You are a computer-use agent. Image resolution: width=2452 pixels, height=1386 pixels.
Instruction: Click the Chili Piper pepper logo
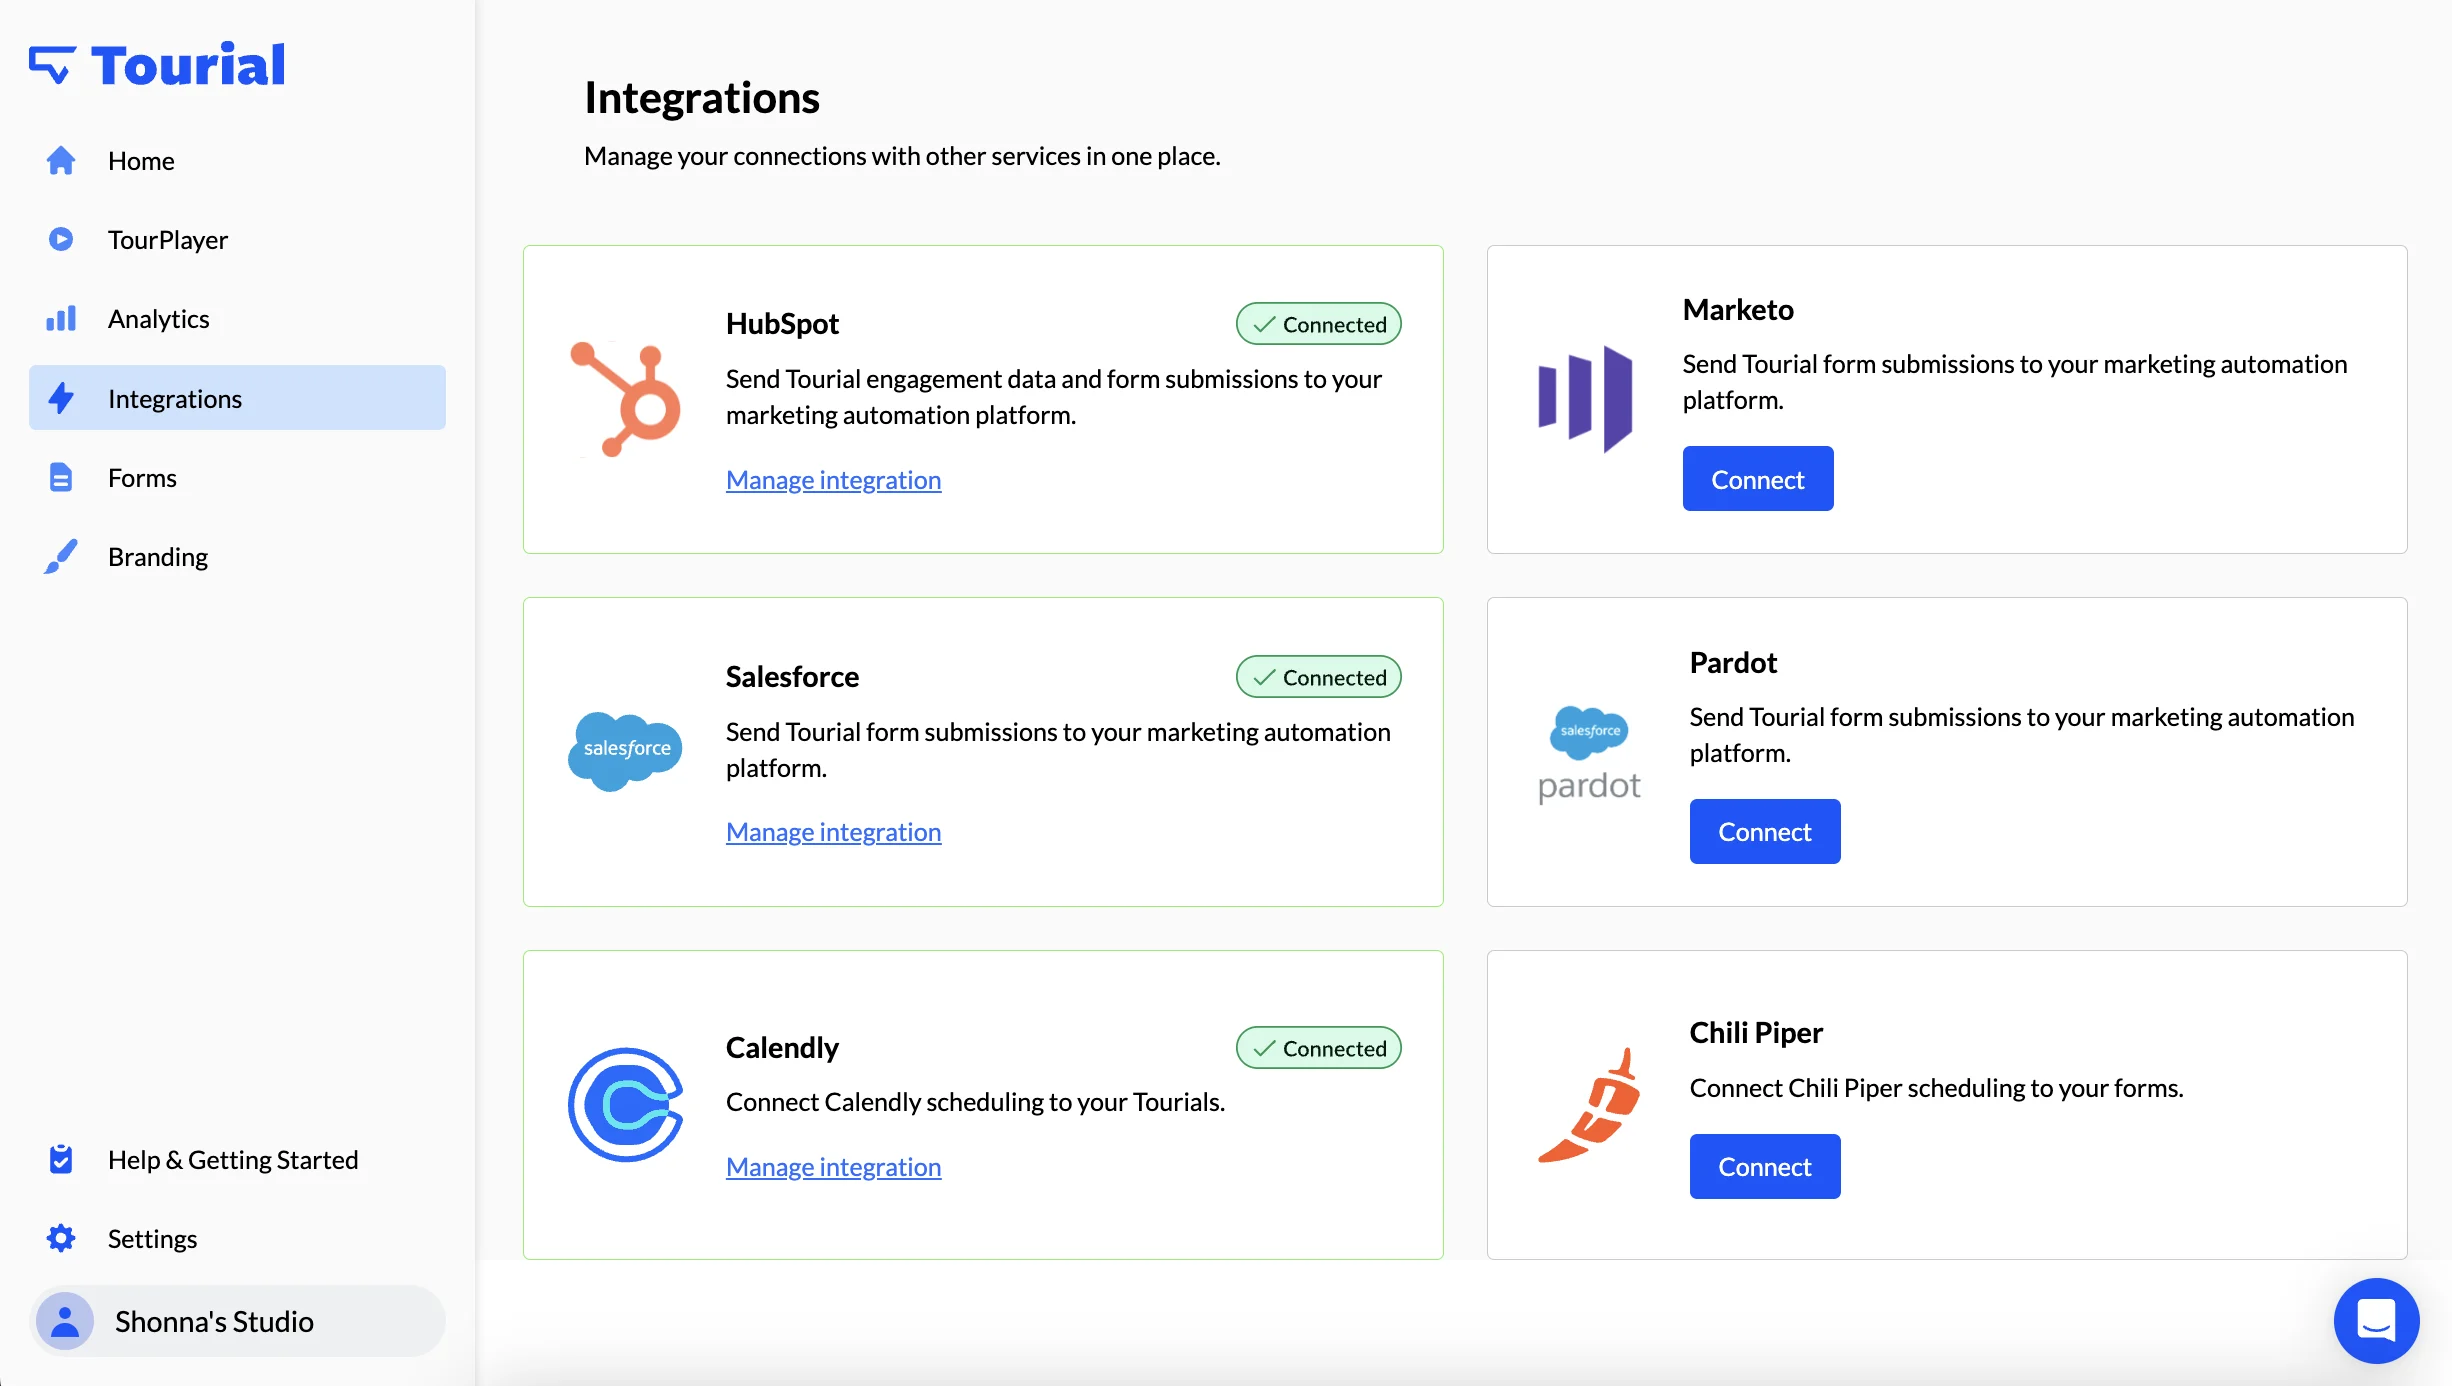pyautogui.click(x=1589, y=1105)
